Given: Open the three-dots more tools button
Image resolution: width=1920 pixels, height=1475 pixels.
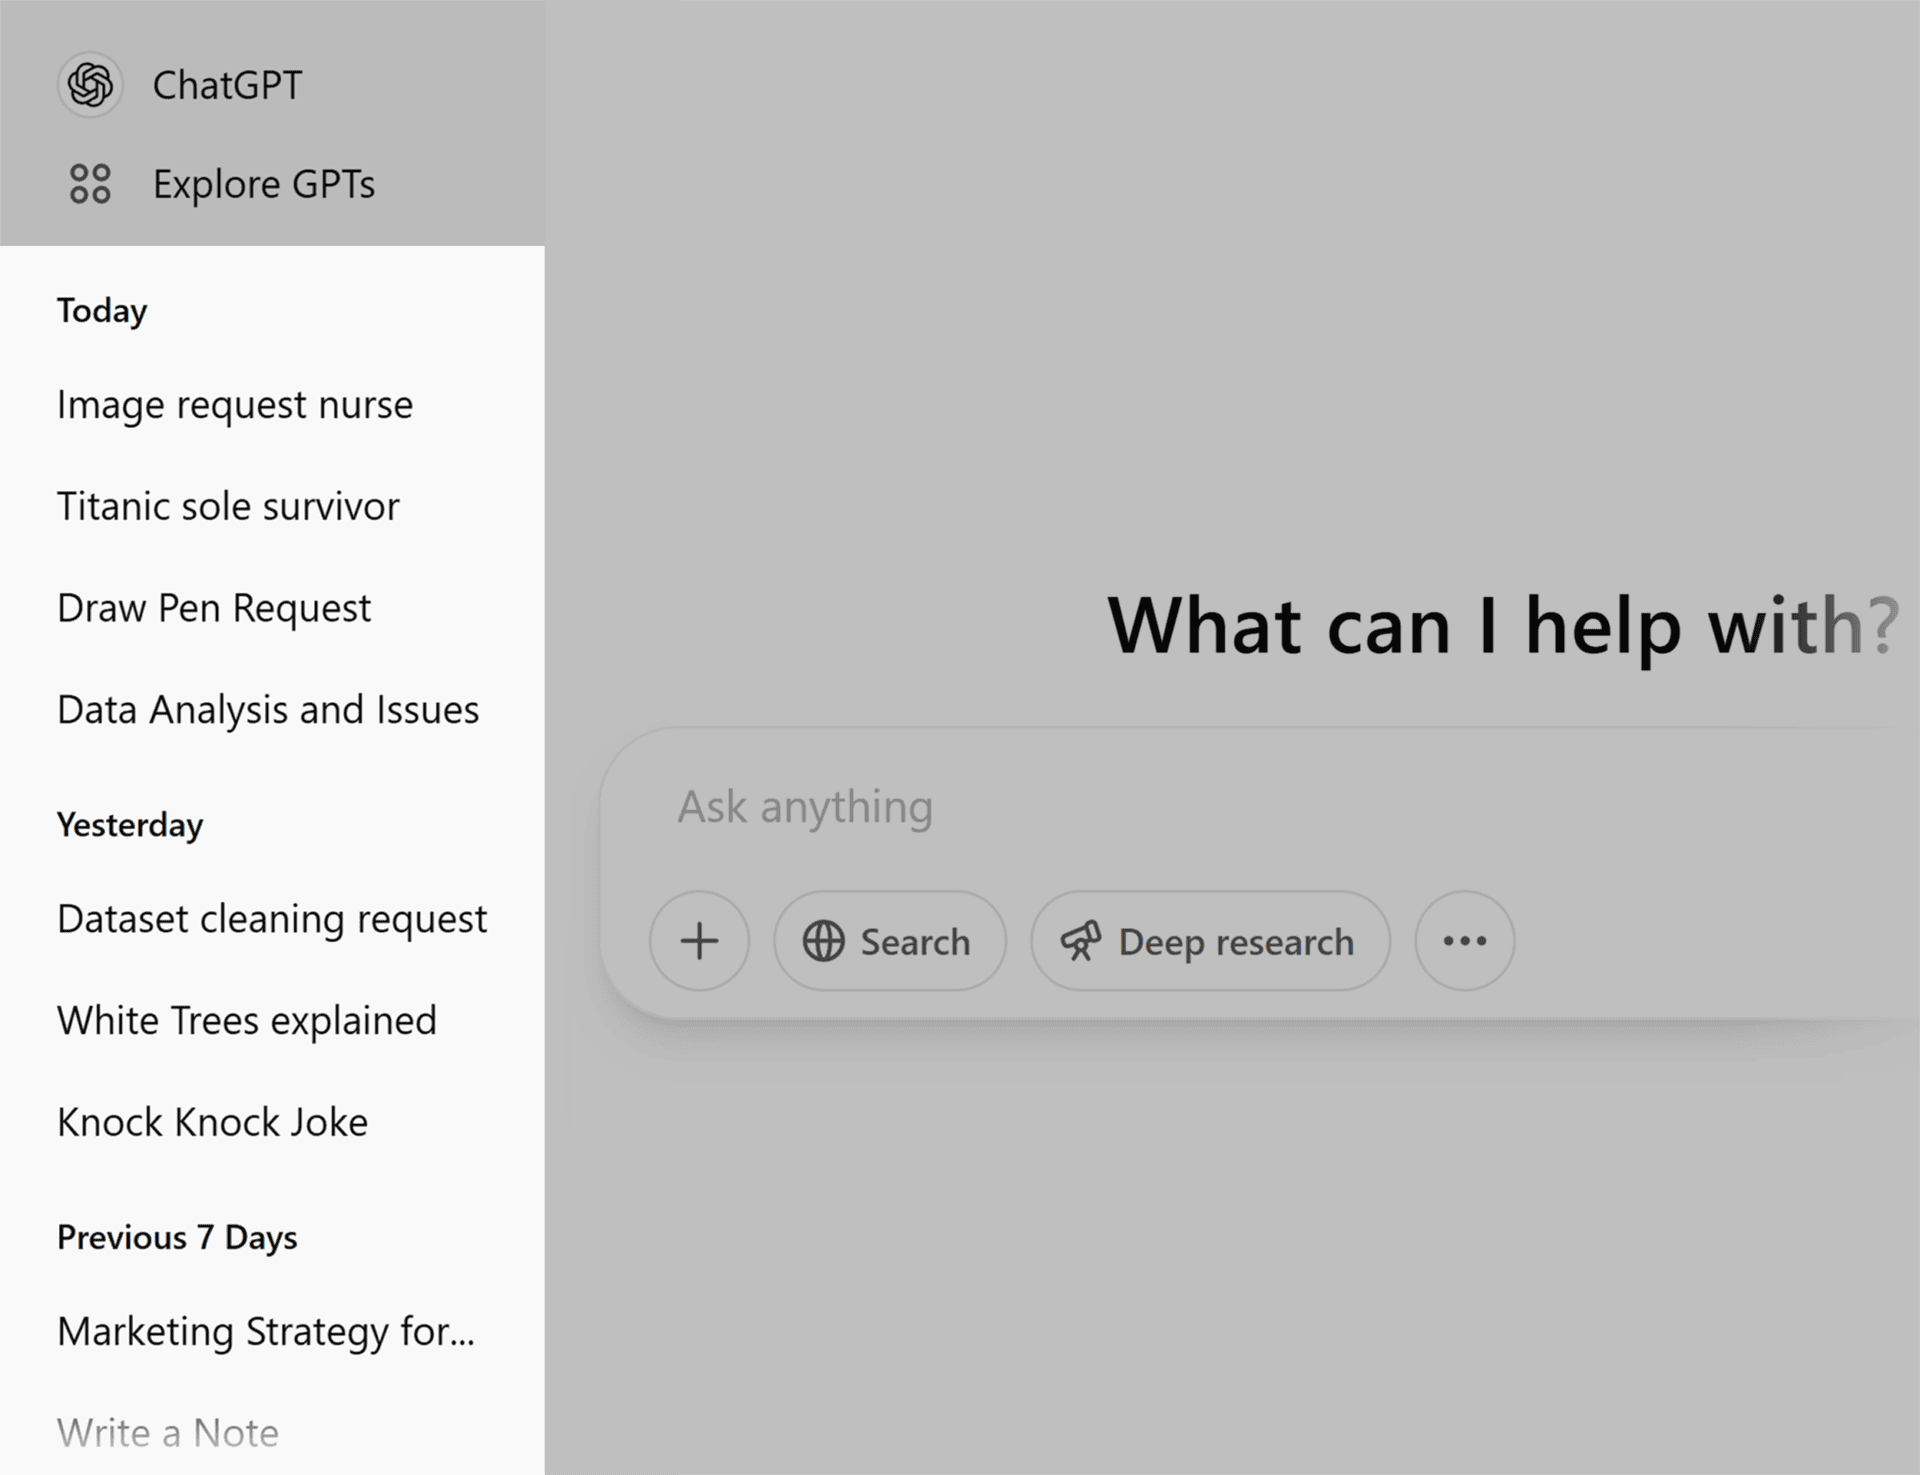Looking at the screenshot, I should 1464,941.
